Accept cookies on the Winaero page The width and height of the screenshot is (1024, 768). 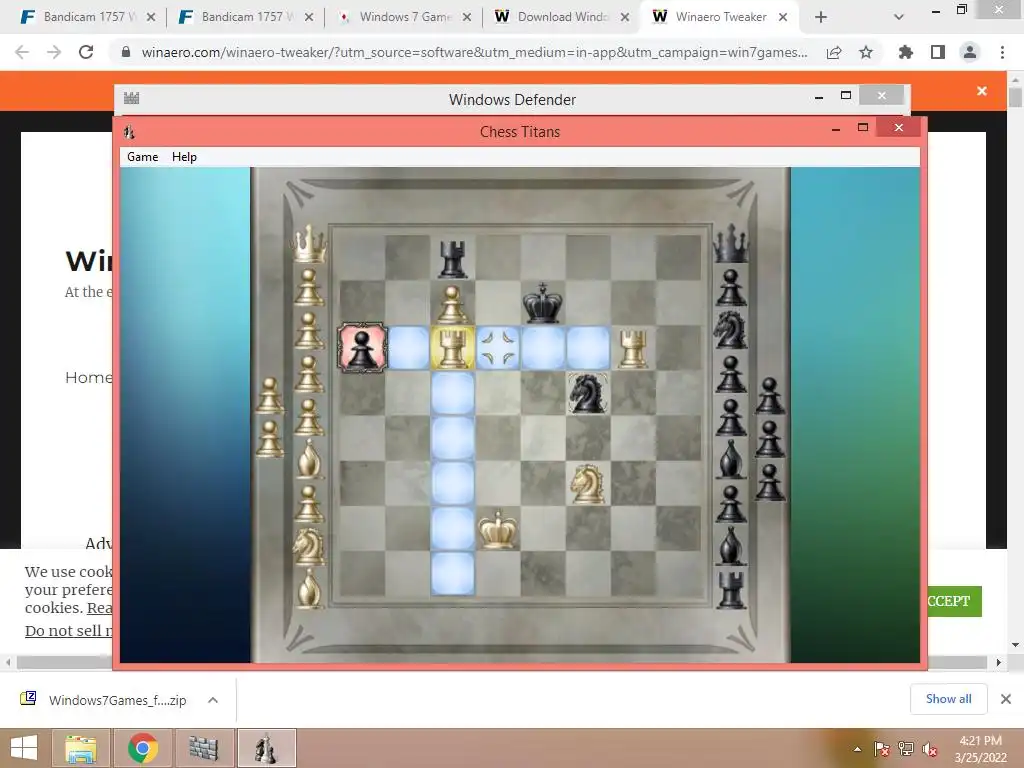(955, 601)
